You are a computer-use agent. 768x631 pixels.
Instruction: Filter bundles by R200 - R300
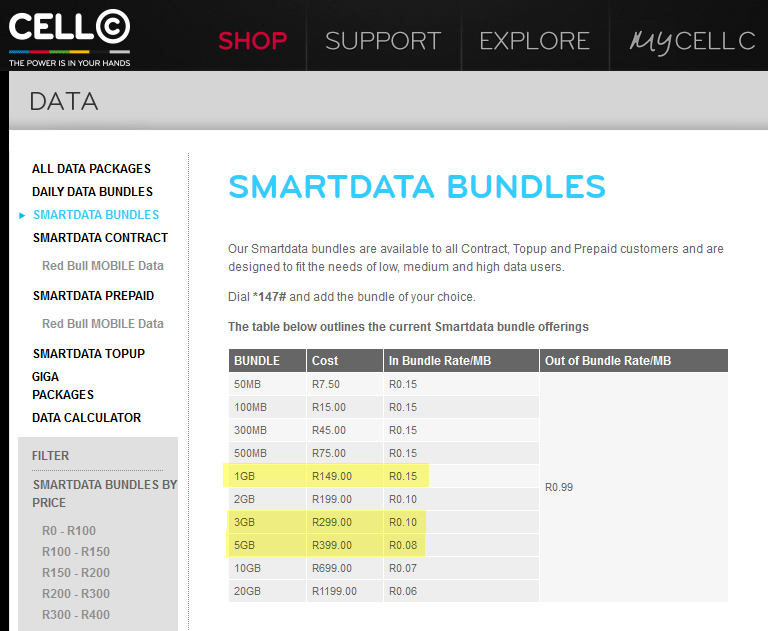click(x=76, y=594)
